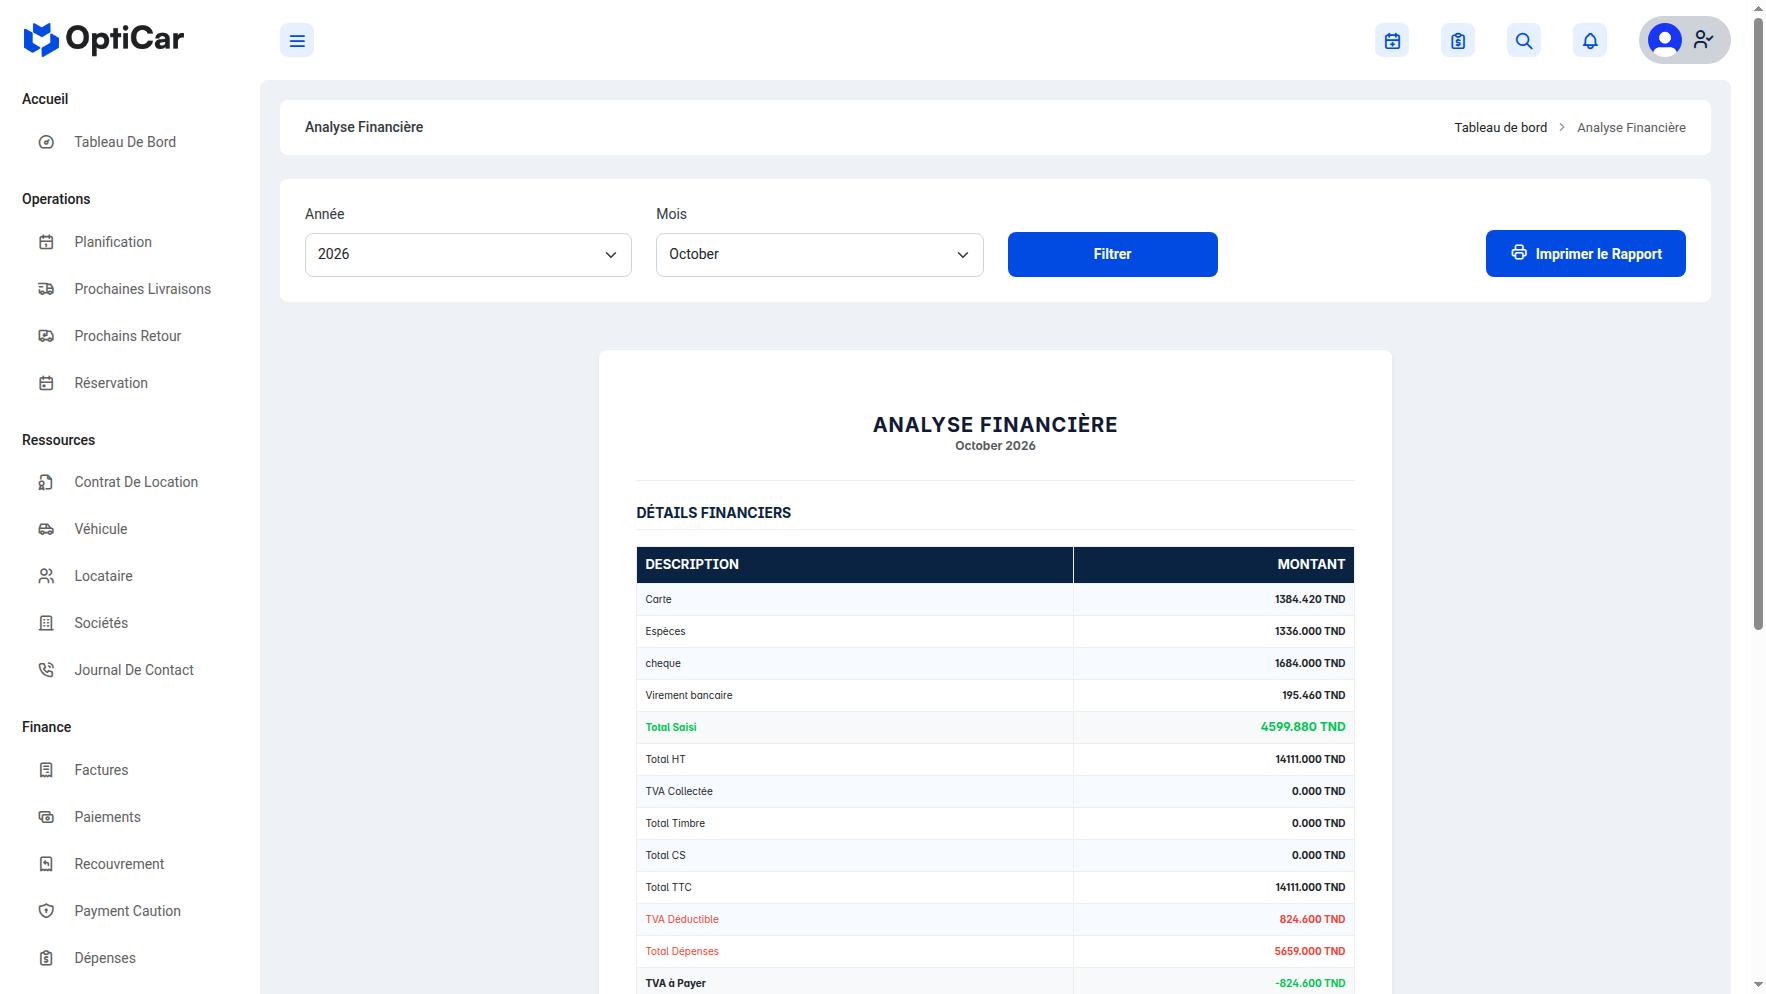Open the Mois dropdown showing October

pyautogui.click(x=820, y=255)
